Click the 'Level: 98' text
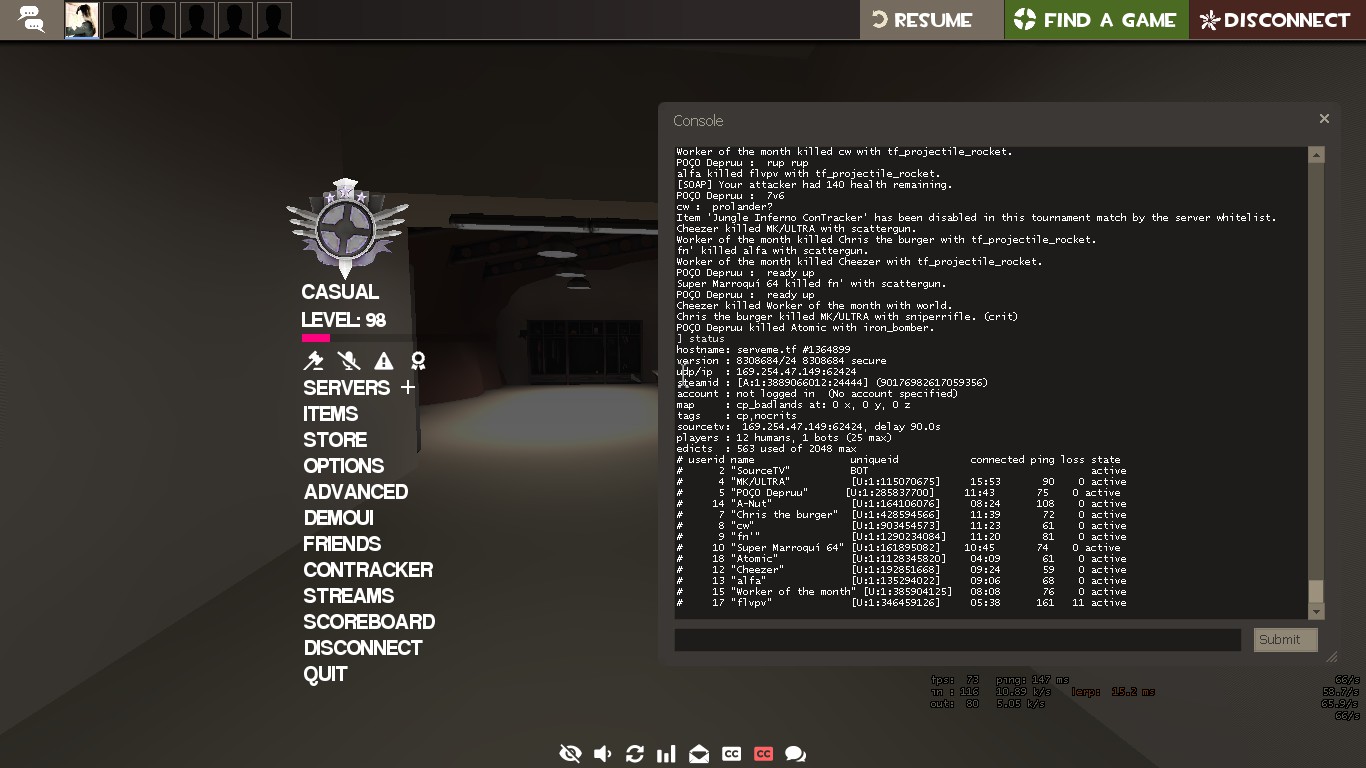The image size is (1366, 768). tap(343, 320)
